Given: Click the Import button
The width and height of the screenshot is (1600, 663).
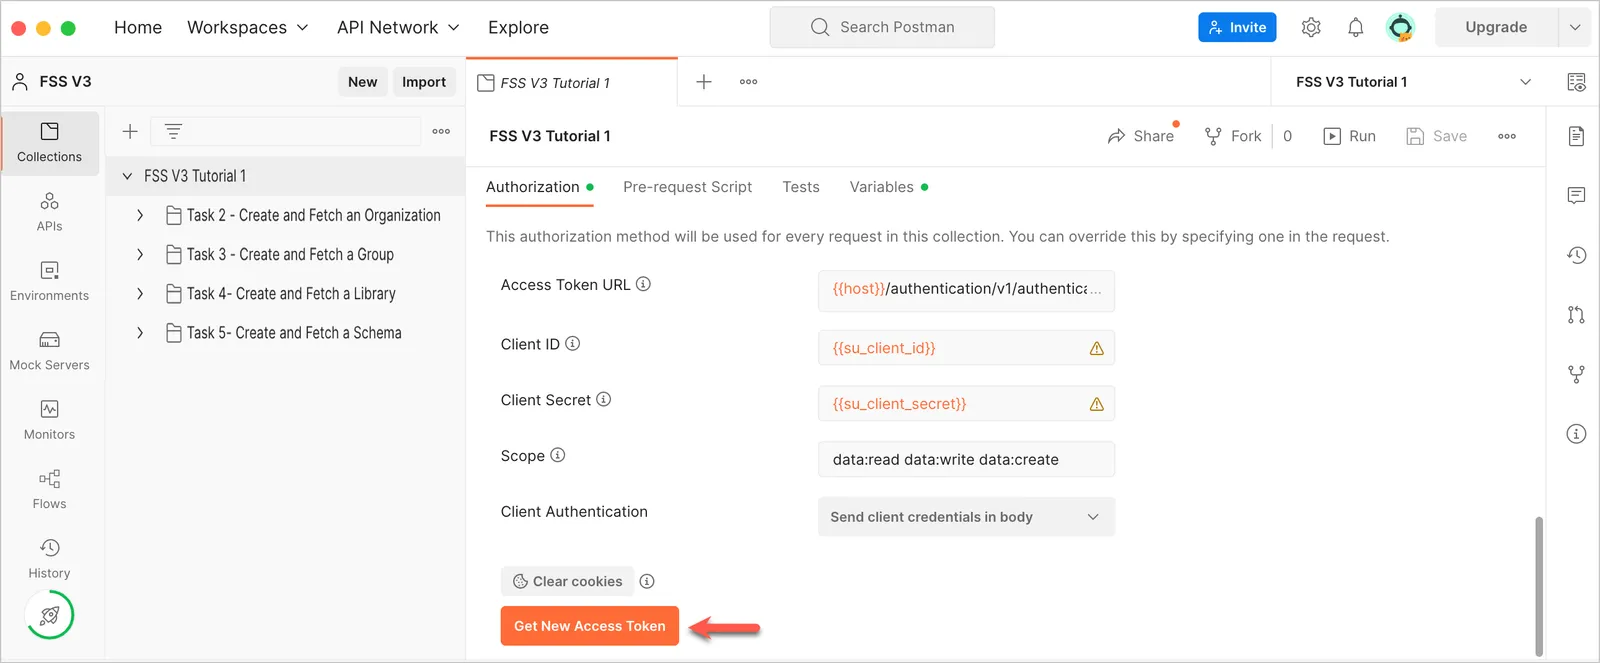Looking at the screenshot, I should coord(424,82).
